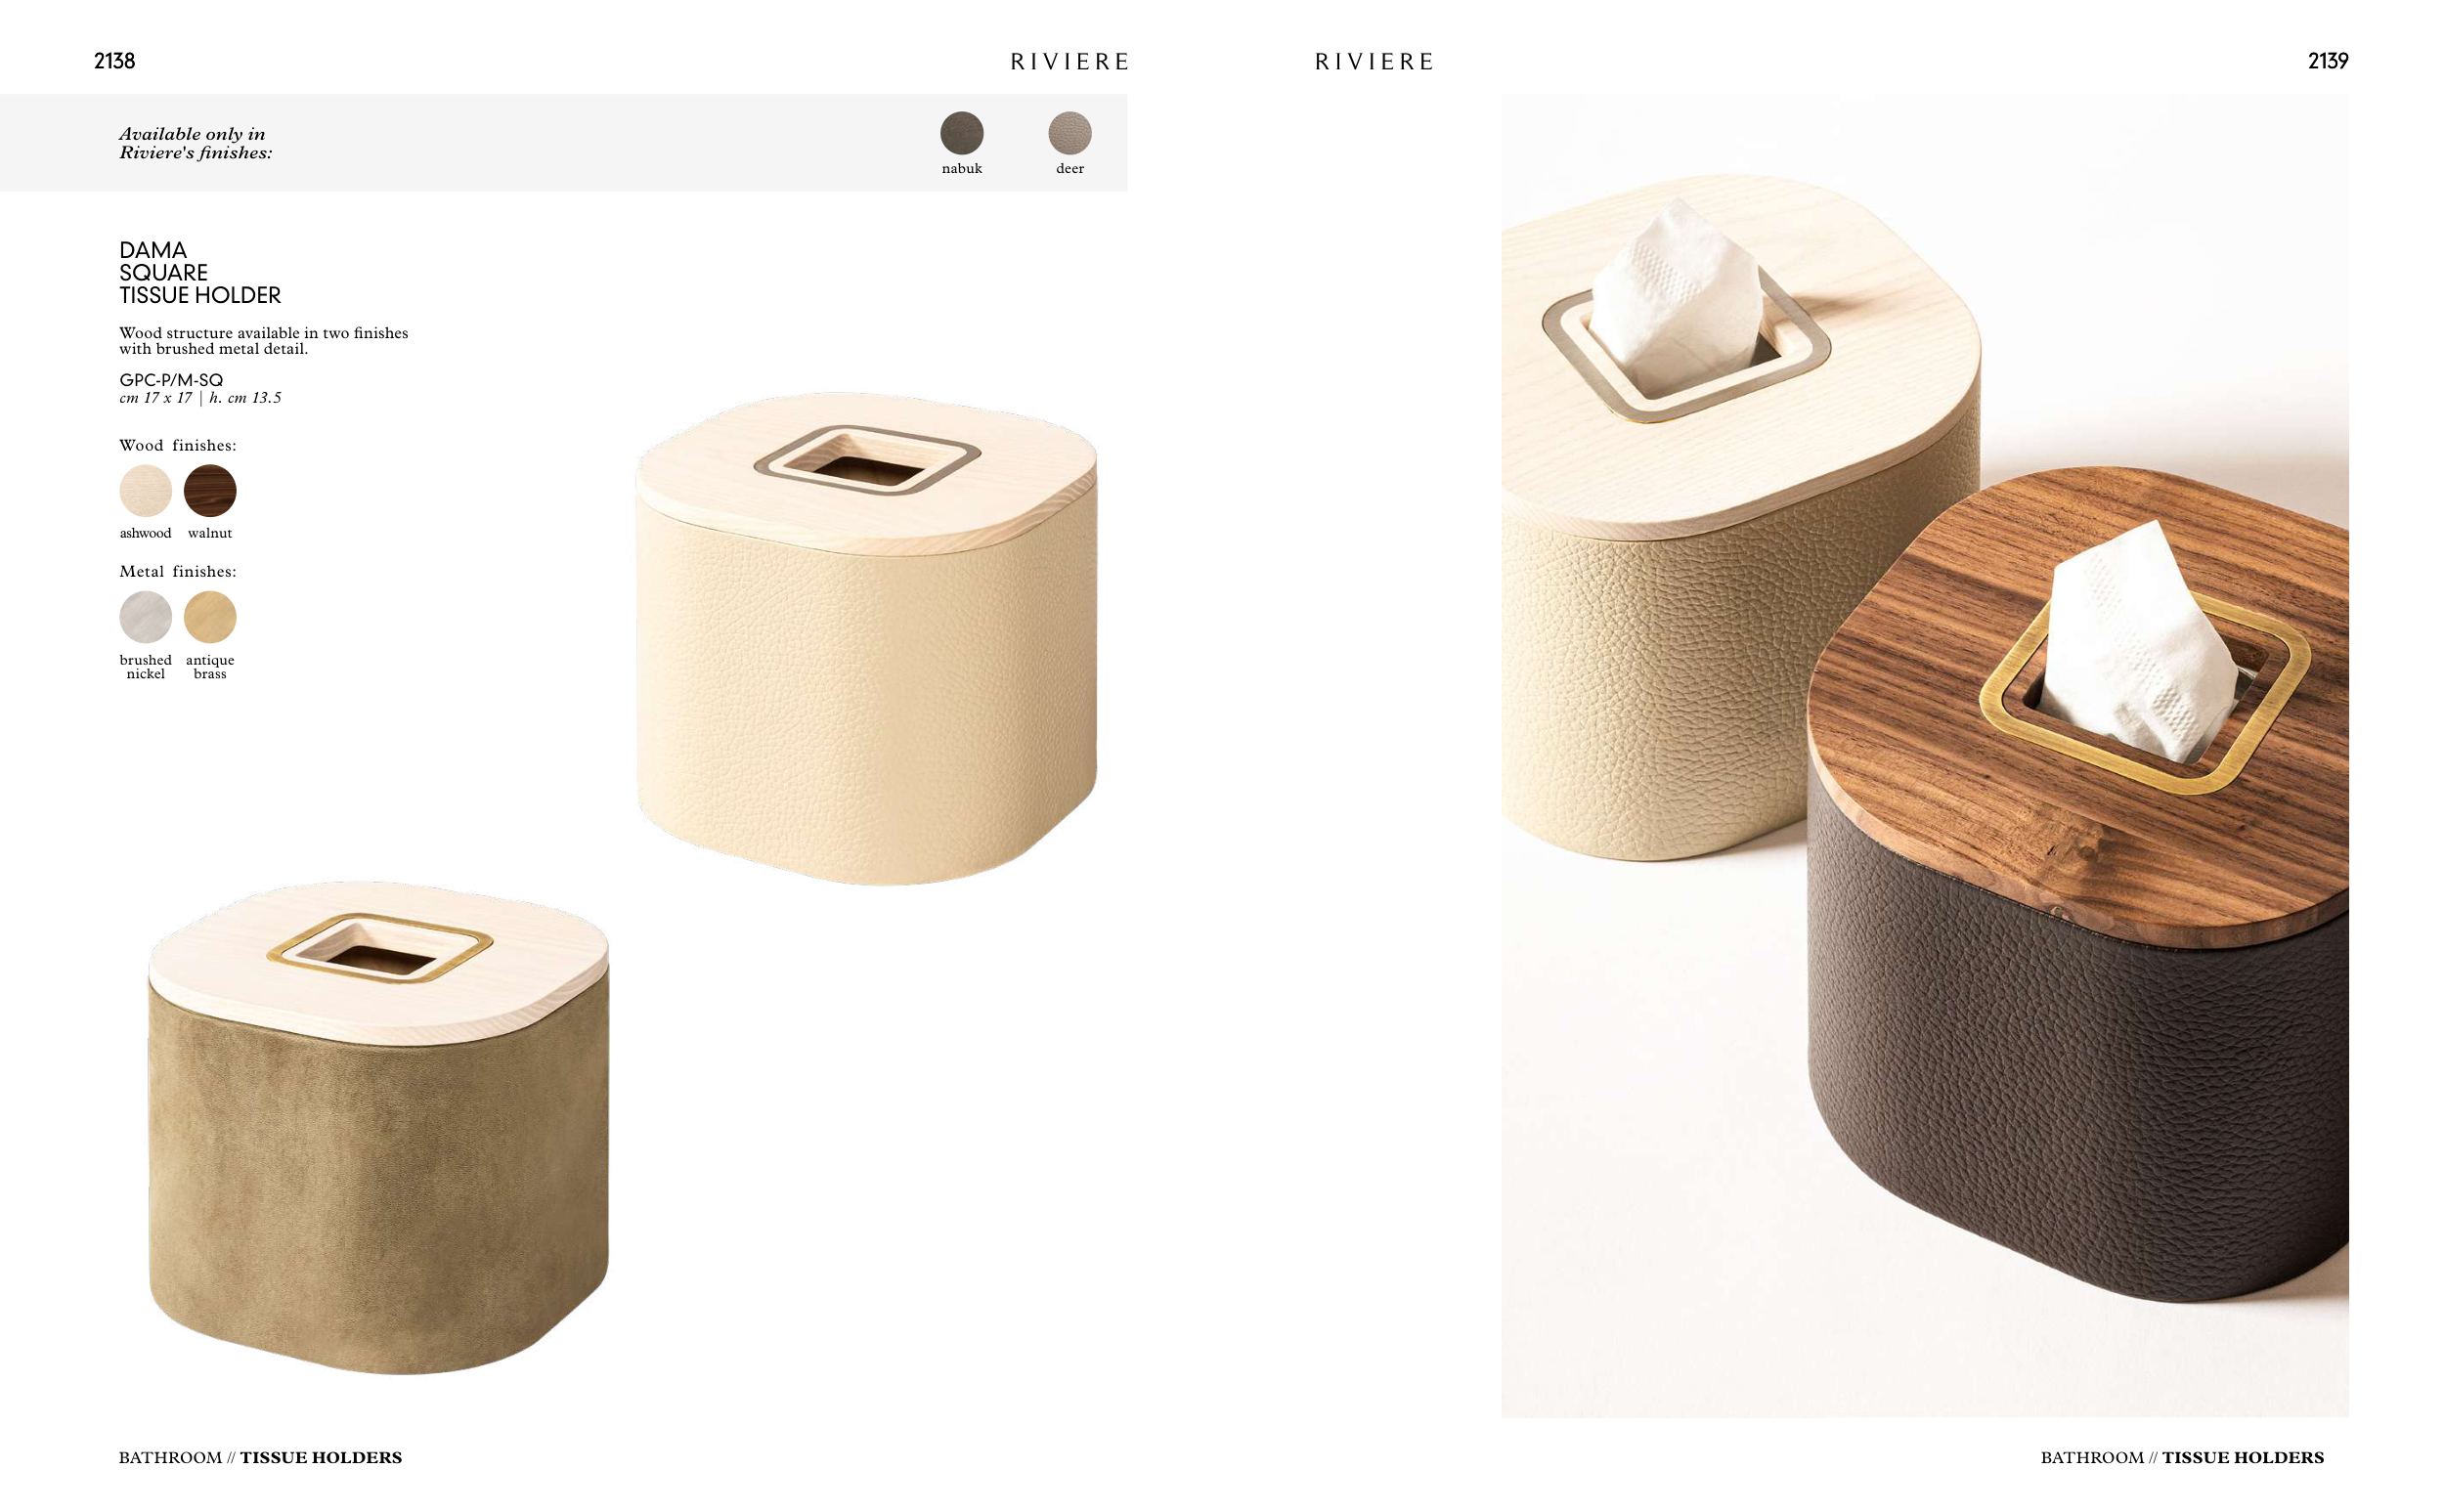
Task: Choose the walnut wood finish swatch
Action: pos(210,490)
